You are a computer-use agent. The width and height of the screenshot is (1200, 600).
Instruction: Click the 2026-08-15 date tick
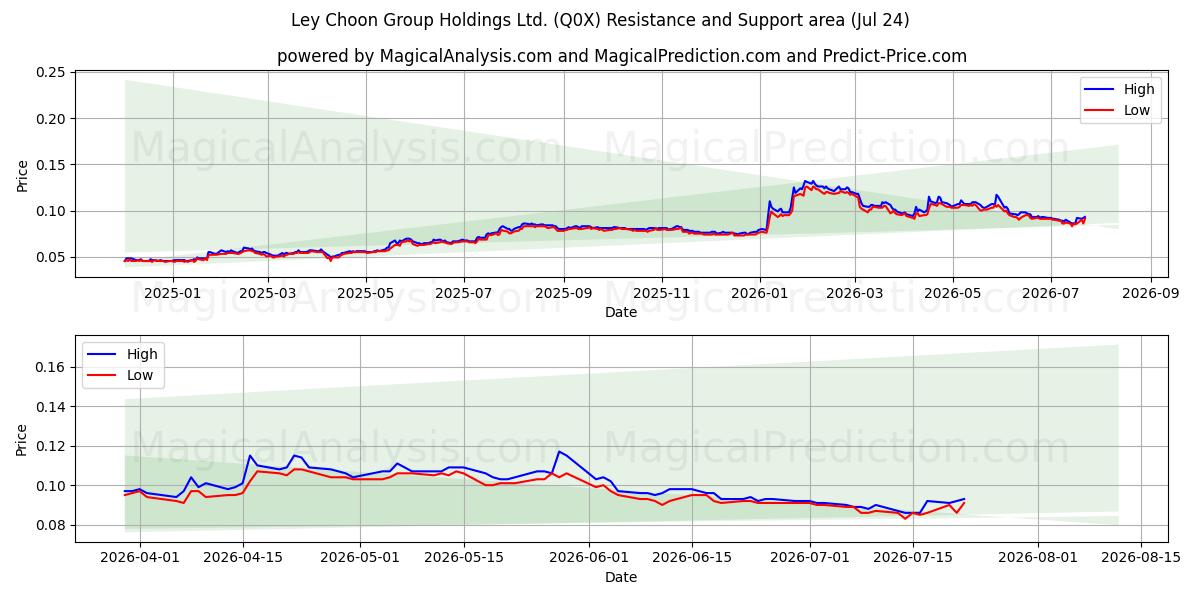pyautogui.click(x=1141, y=558)
